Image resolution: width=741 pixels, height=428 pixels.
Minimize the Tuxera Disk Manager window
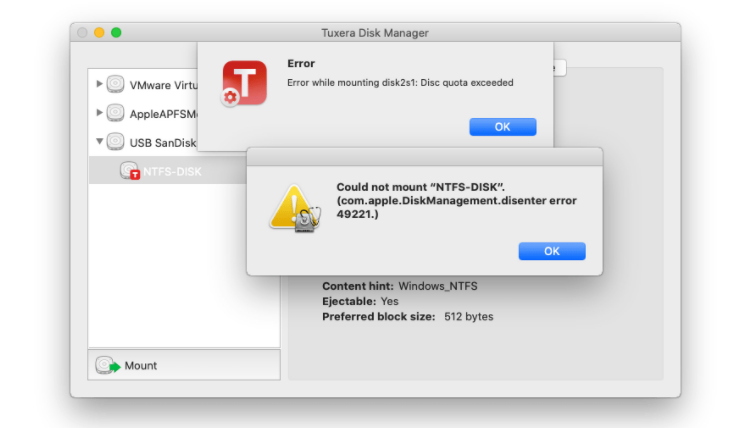[99, 33]
